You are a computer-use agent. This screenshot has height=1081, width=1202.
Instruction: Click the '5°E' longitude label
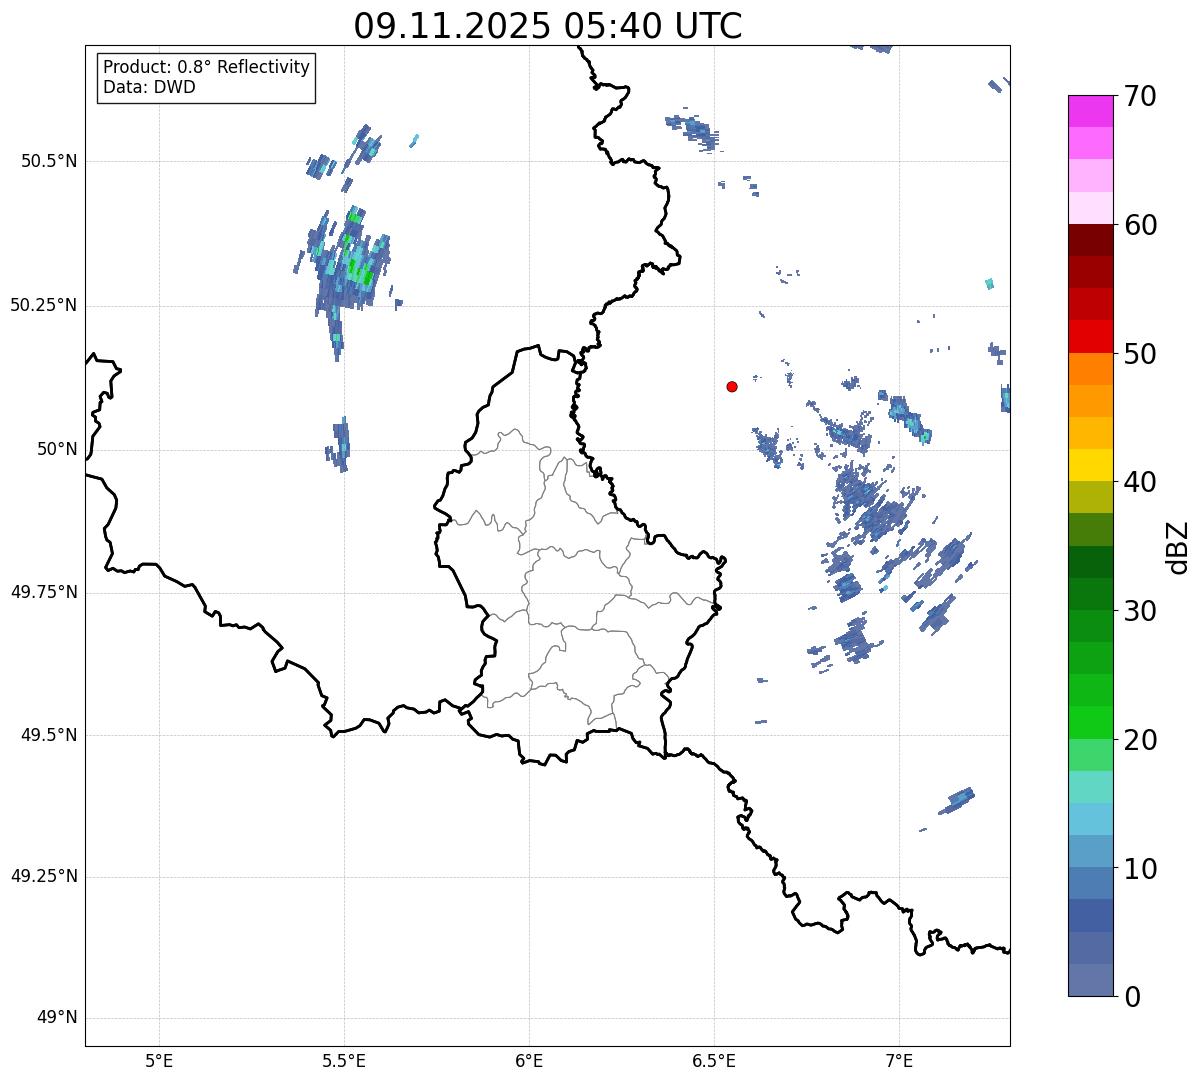pyautogui.click(x=159, y=1061)
